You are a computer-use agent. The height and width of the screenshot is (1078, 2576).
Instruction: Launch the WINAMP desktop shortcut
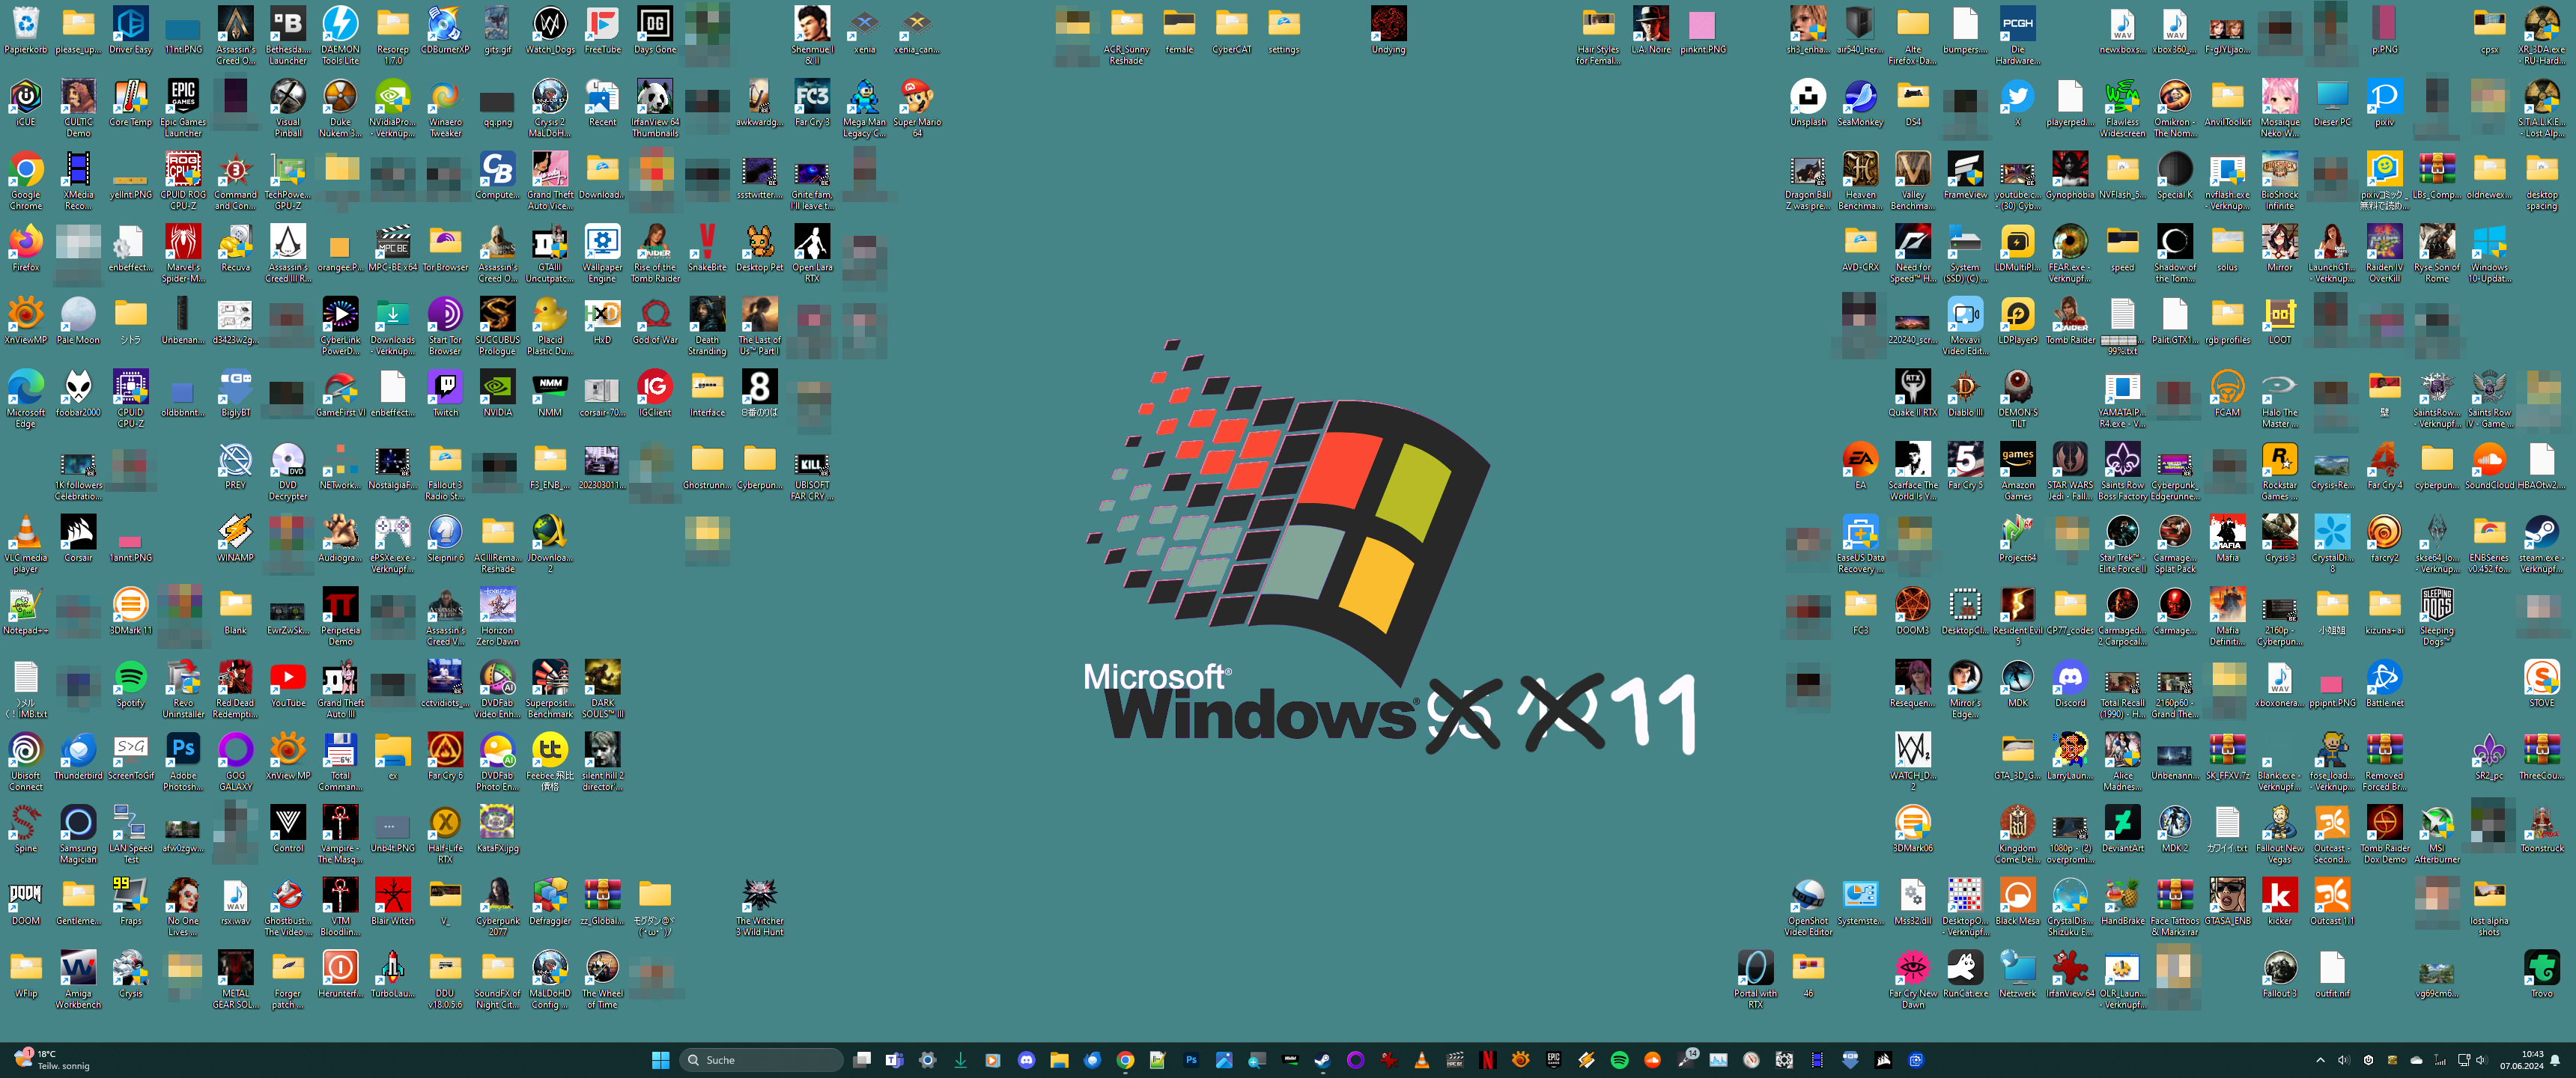[235, 533]
